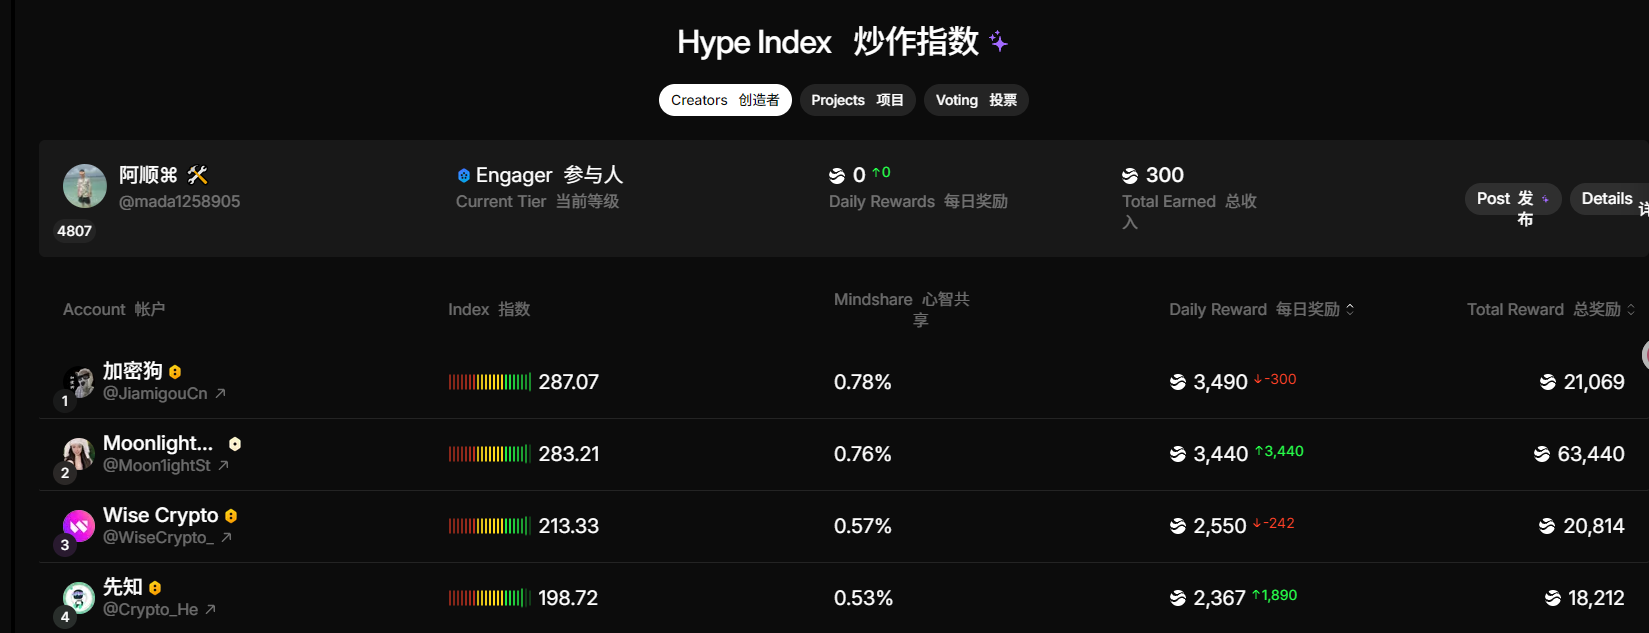This screenshot has width=1649, height=633.
Task: Click the handle @mada1258905
Action: (x=180, y=202)
